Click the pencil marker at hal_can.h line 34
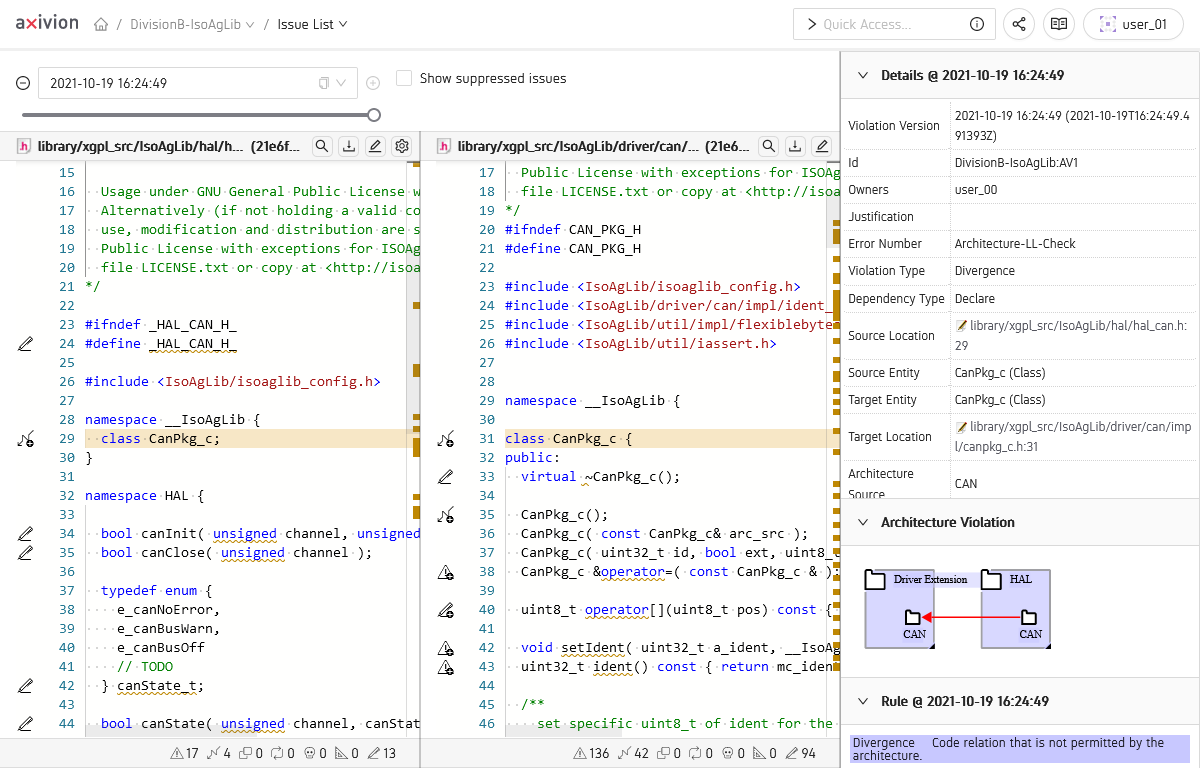Viewport: 1200px width, 768px height. 26,534
